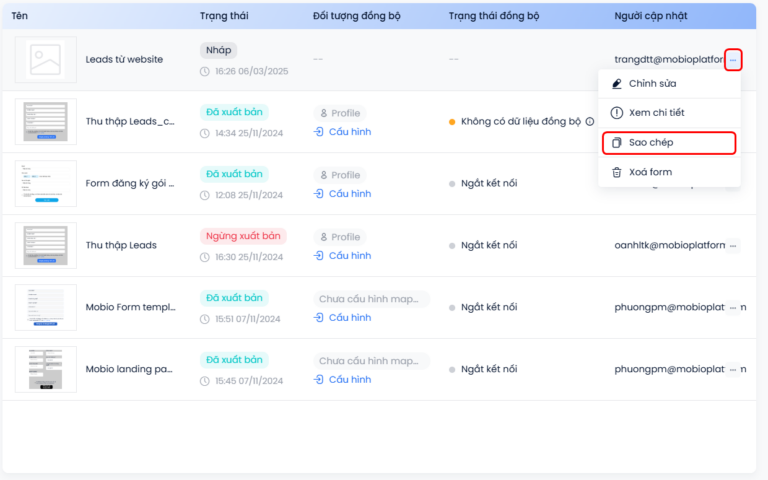Viewport: 768px width, 480px height.
Task: Click the Profile badge in Thu thập Leads_c row
Action: pyautogui.click(x=339, y=113)
